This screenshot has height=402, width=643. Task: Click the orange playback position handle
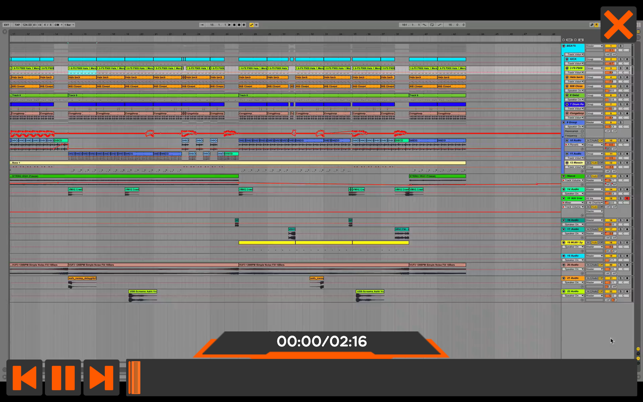pyautogui.click(x=134, y=377)
